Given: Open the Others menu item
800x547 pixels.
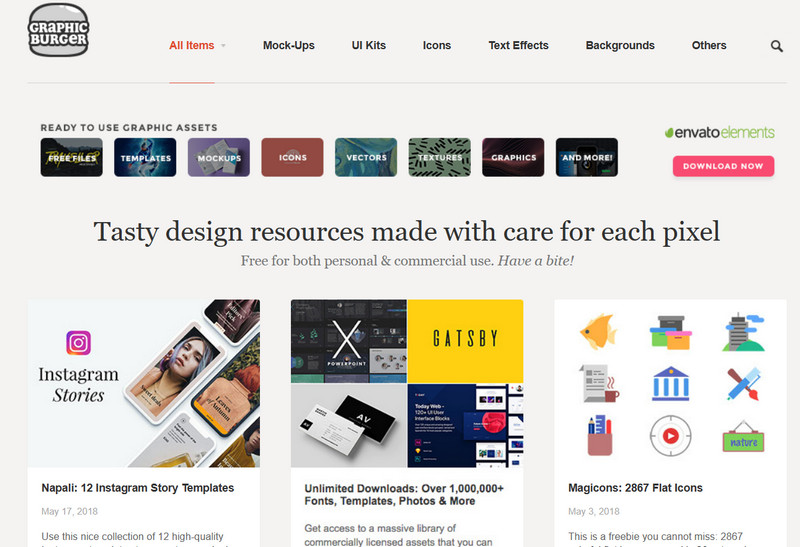Looking at the screenshot, I should [x=709, y=45].
